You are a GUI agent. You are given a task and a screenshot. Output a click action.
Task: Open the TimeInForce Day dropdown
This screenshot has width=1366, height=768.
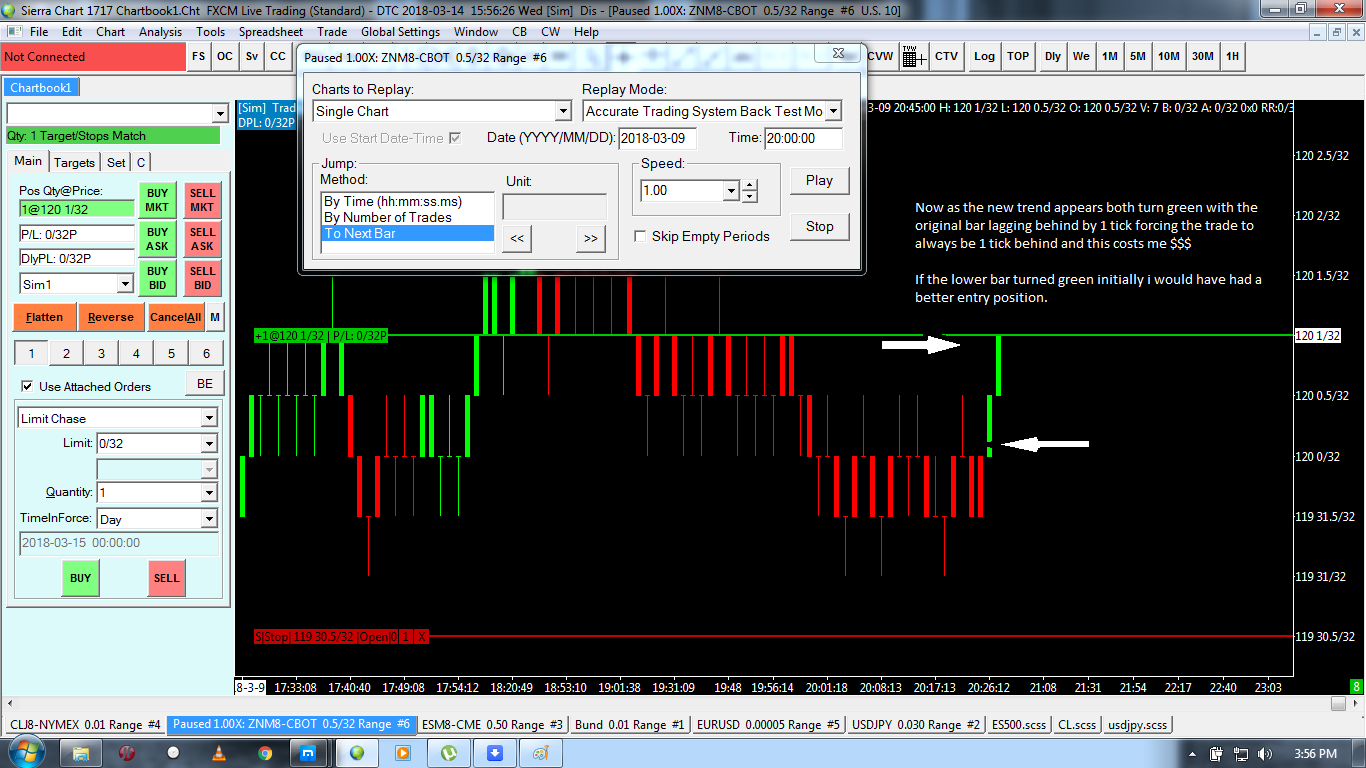209,519
